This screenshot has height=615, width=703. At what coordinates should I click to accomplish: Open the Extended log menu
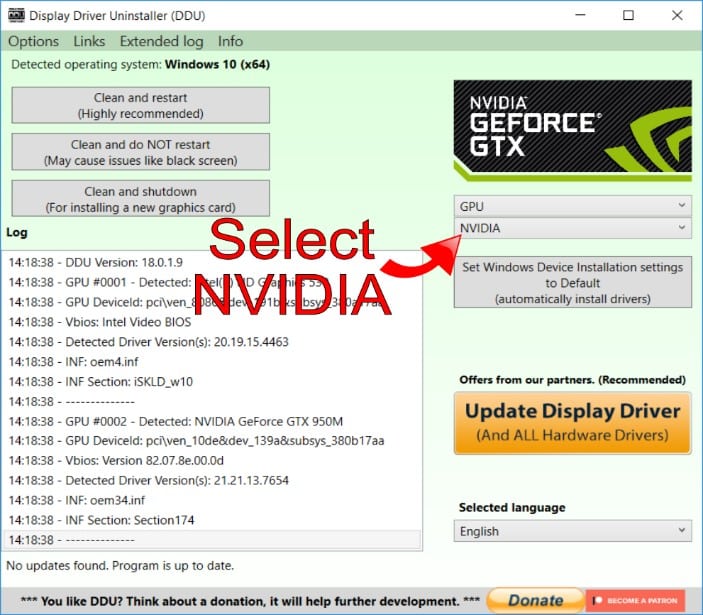coord(161,41)
